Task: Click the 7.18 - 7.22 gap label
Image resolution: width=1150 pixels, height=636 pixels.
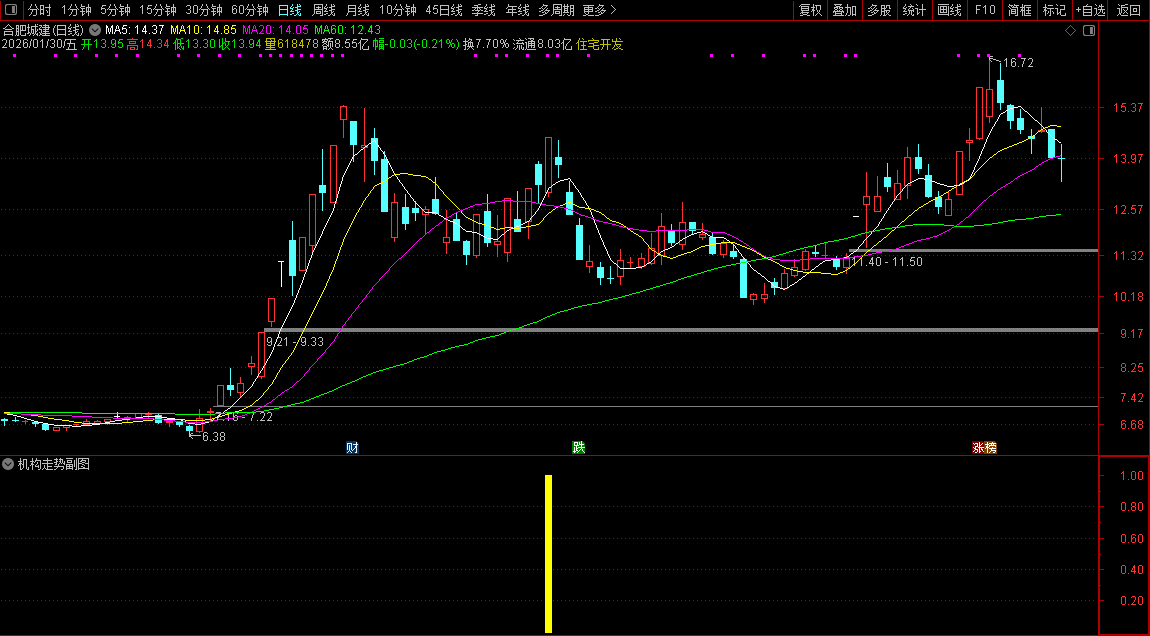Action: (x=245, y=417)
